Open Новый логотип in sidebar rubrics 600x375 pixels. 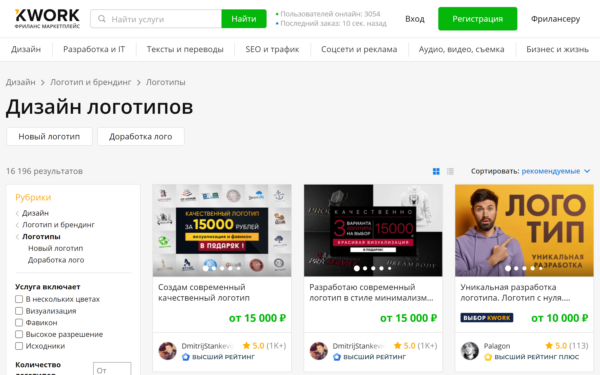click(x=55, y=248)
